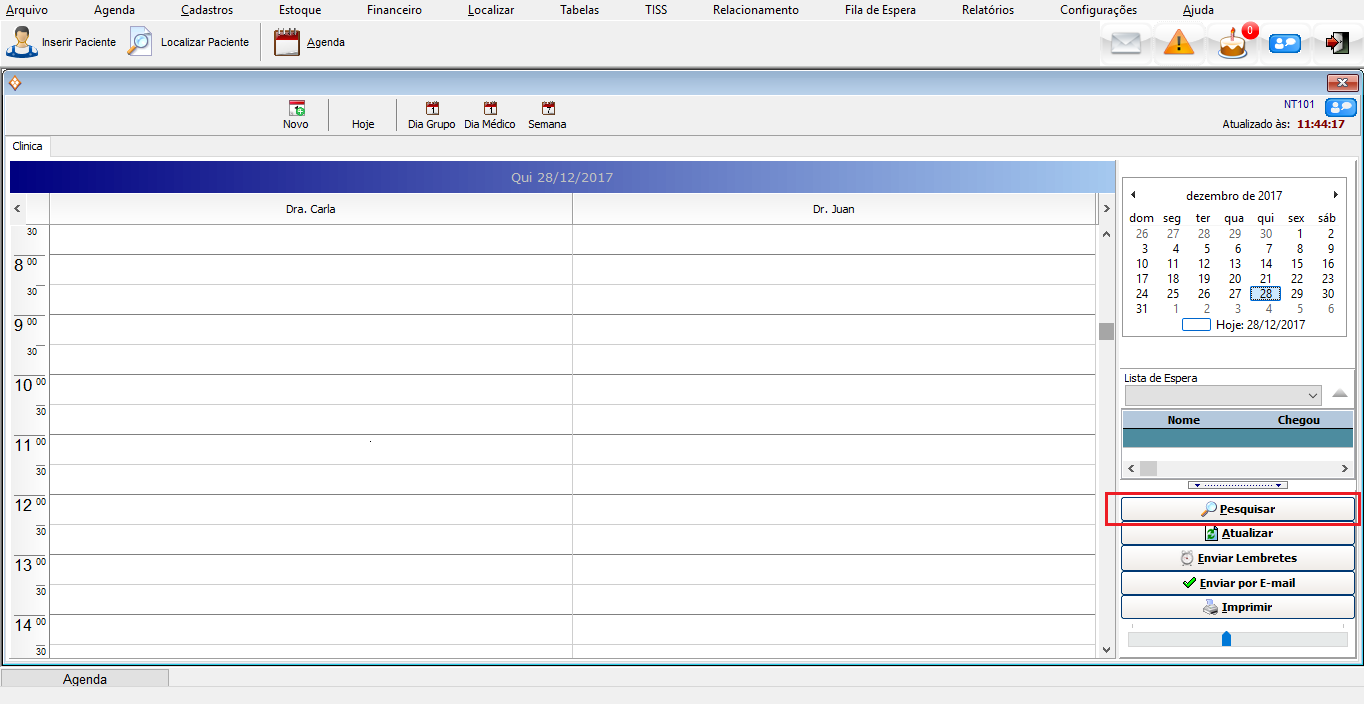
Task: Select December 15 in the calendar
Action: pyautogui.click(x=1297, y=264)
